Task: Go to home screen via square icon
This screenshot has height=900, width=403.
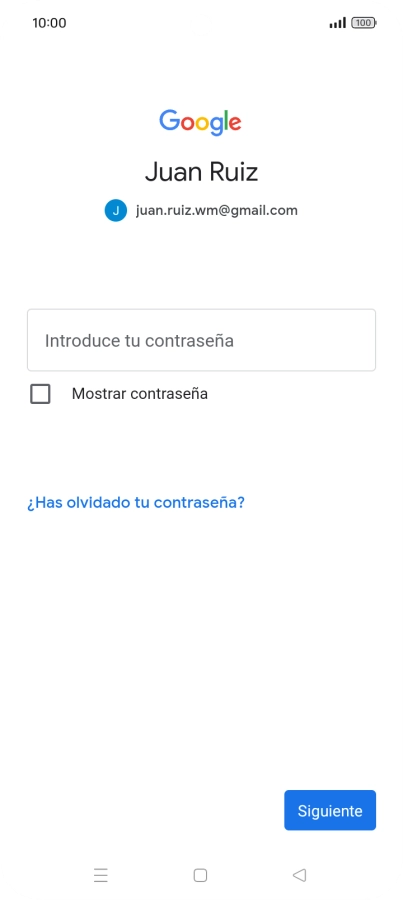Action: tap(200, 875)
